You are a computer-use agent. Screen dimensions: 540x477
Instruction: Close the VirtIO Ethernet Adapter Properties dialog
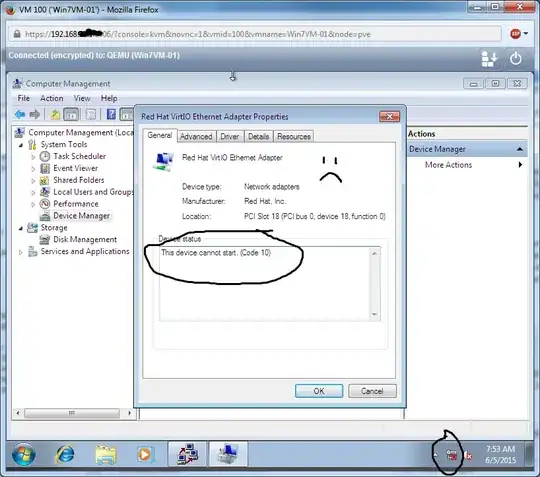coord(390,117)
